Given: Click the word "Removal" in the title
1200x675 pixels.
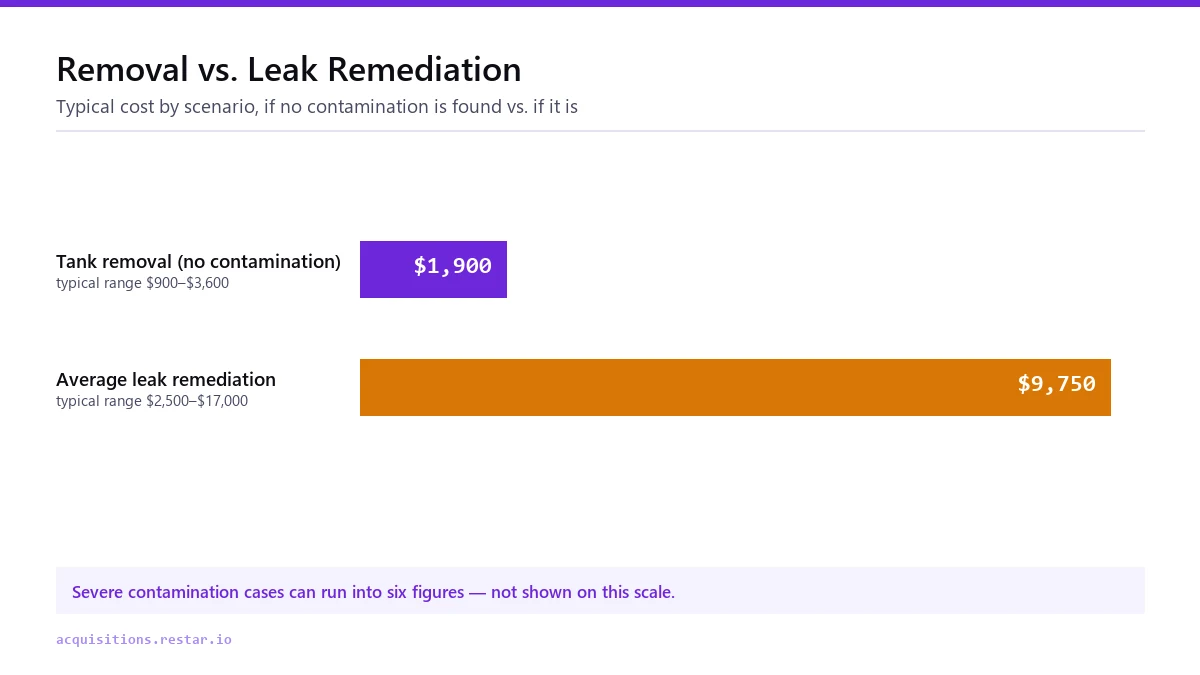Looking at the screenshot, I should pos(123,70).
